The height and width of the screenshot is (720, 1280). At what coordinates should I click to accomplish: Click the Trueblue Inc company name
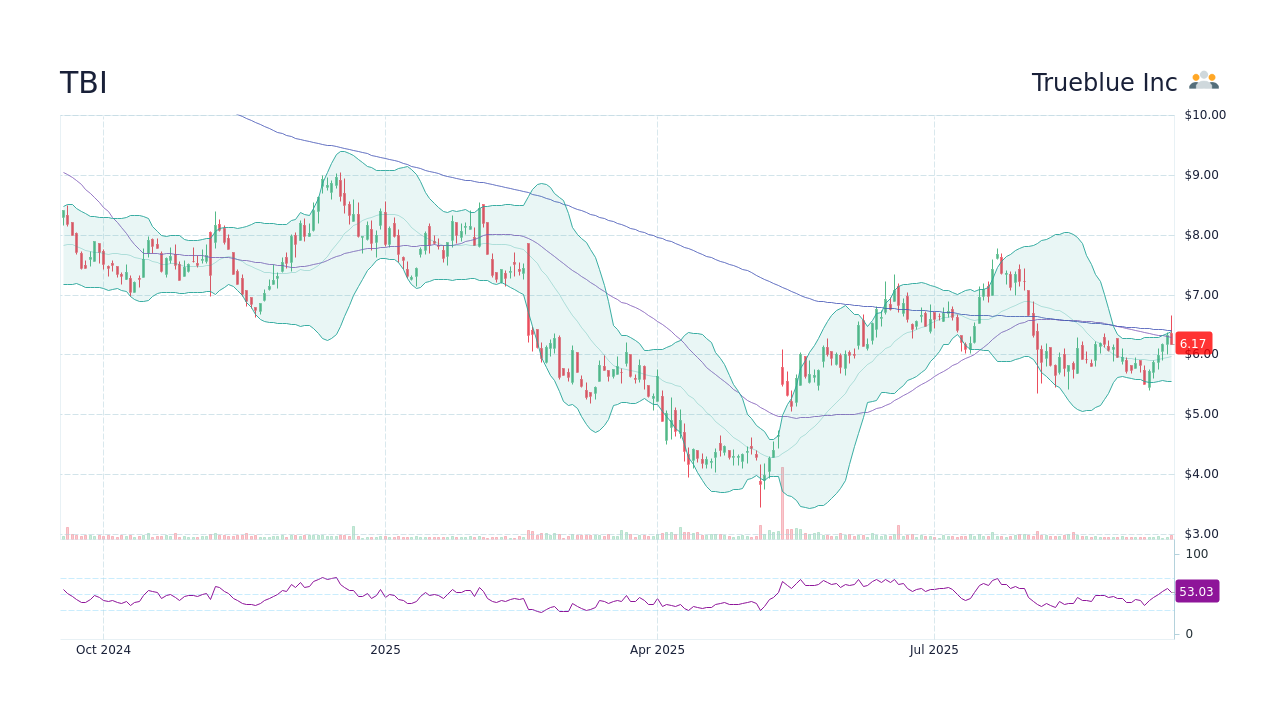[x=1104, y=83]
